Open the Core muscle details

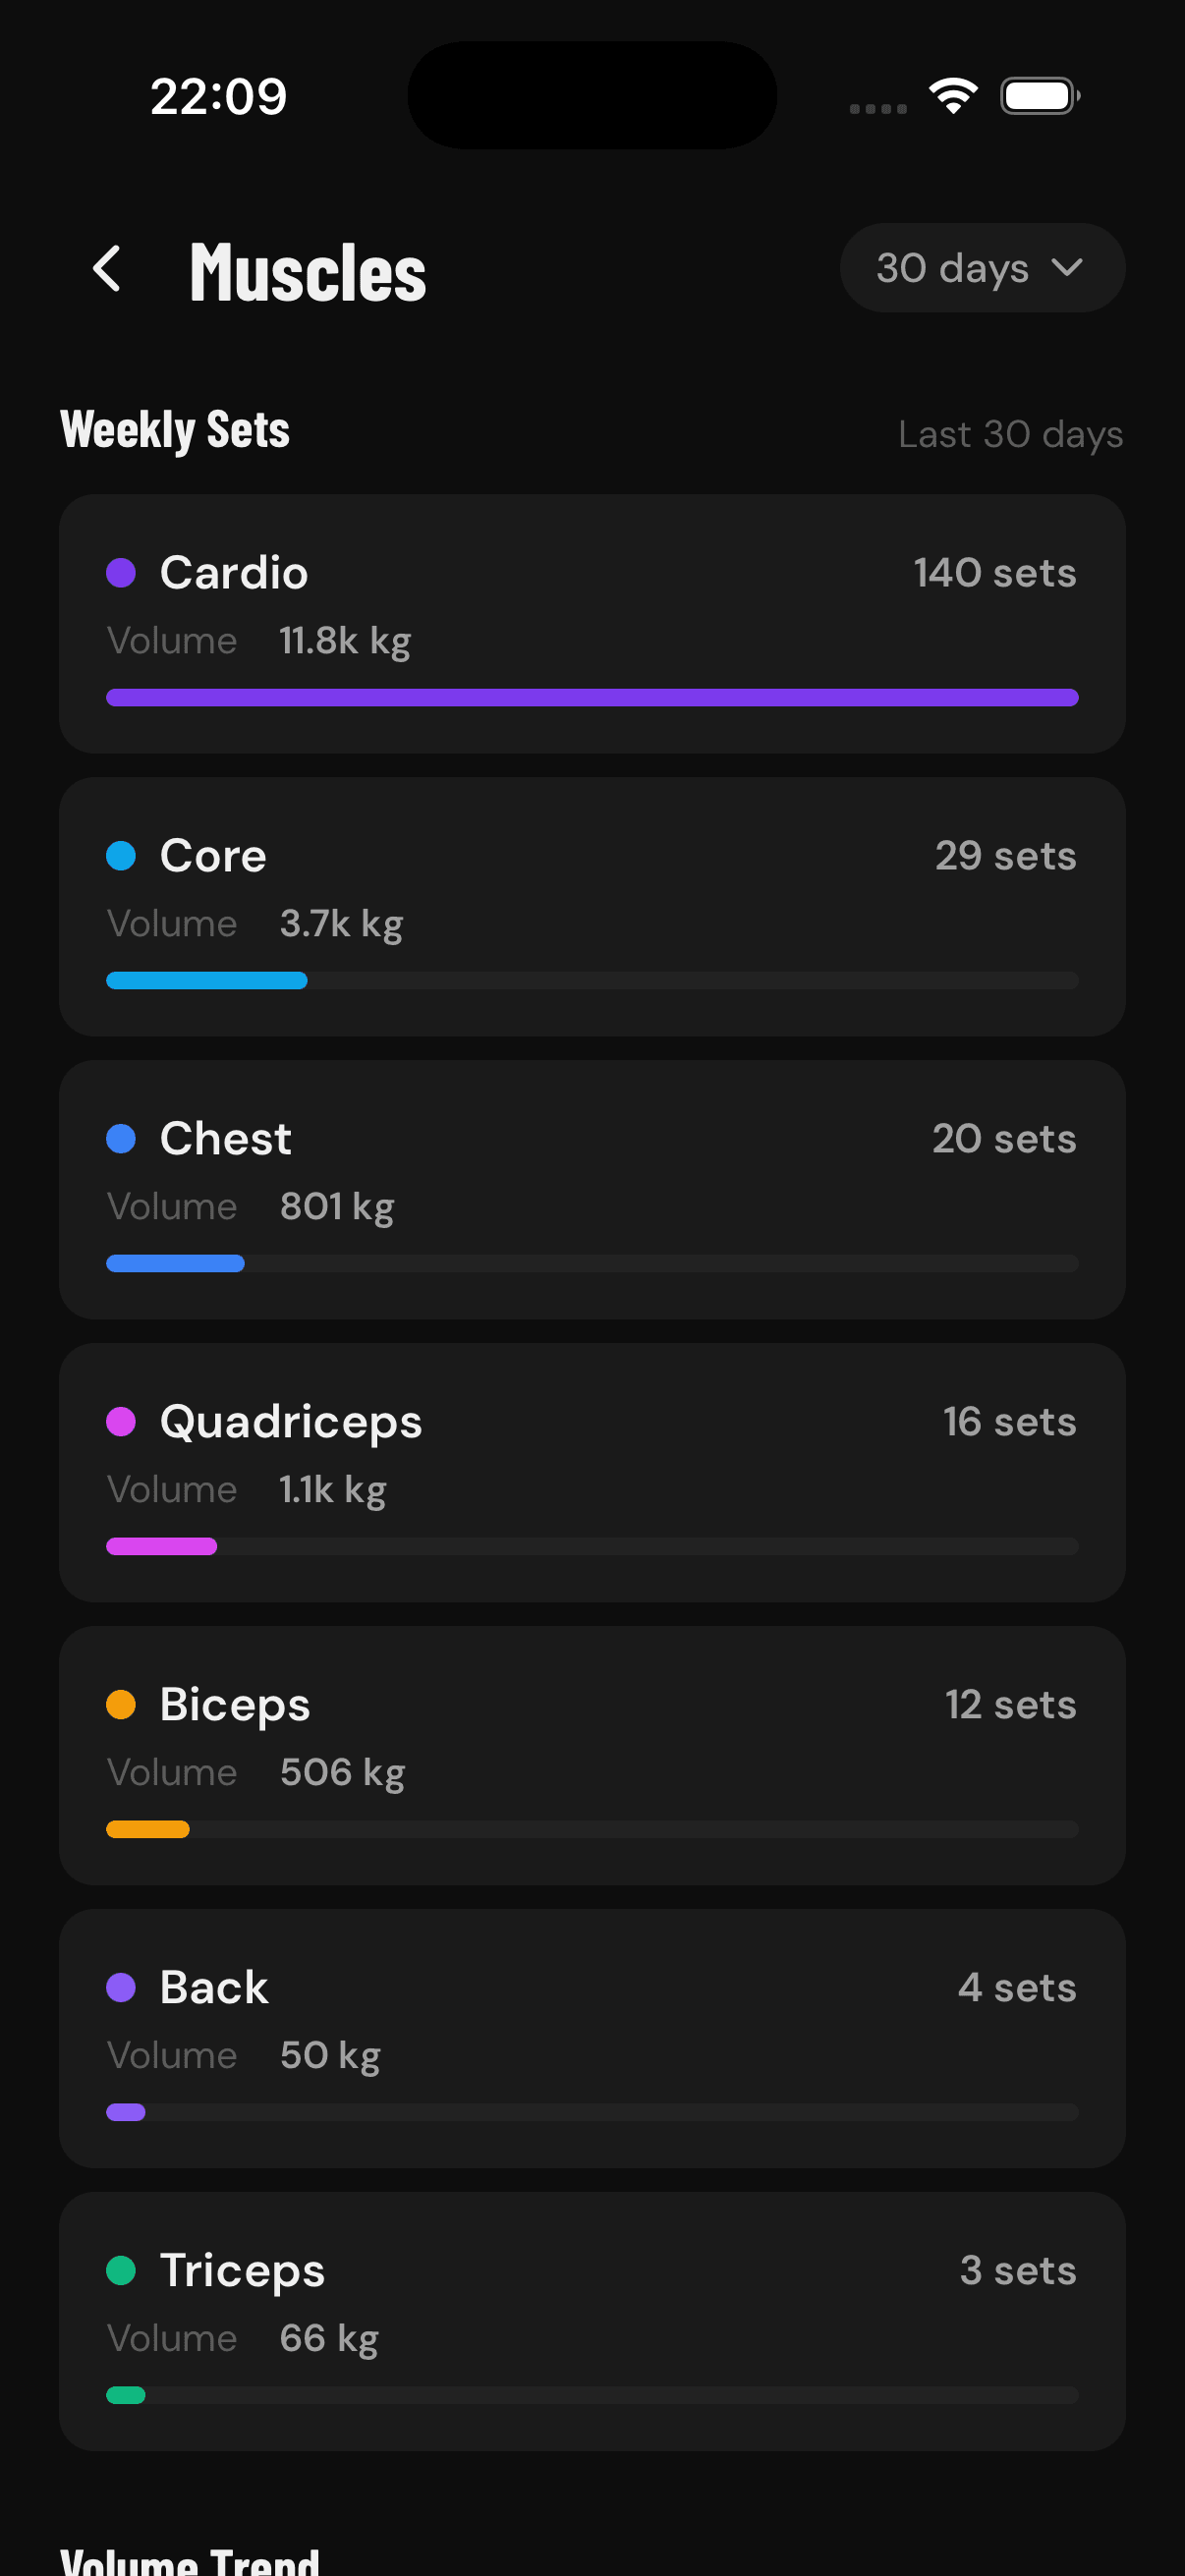tap(592, 903)
